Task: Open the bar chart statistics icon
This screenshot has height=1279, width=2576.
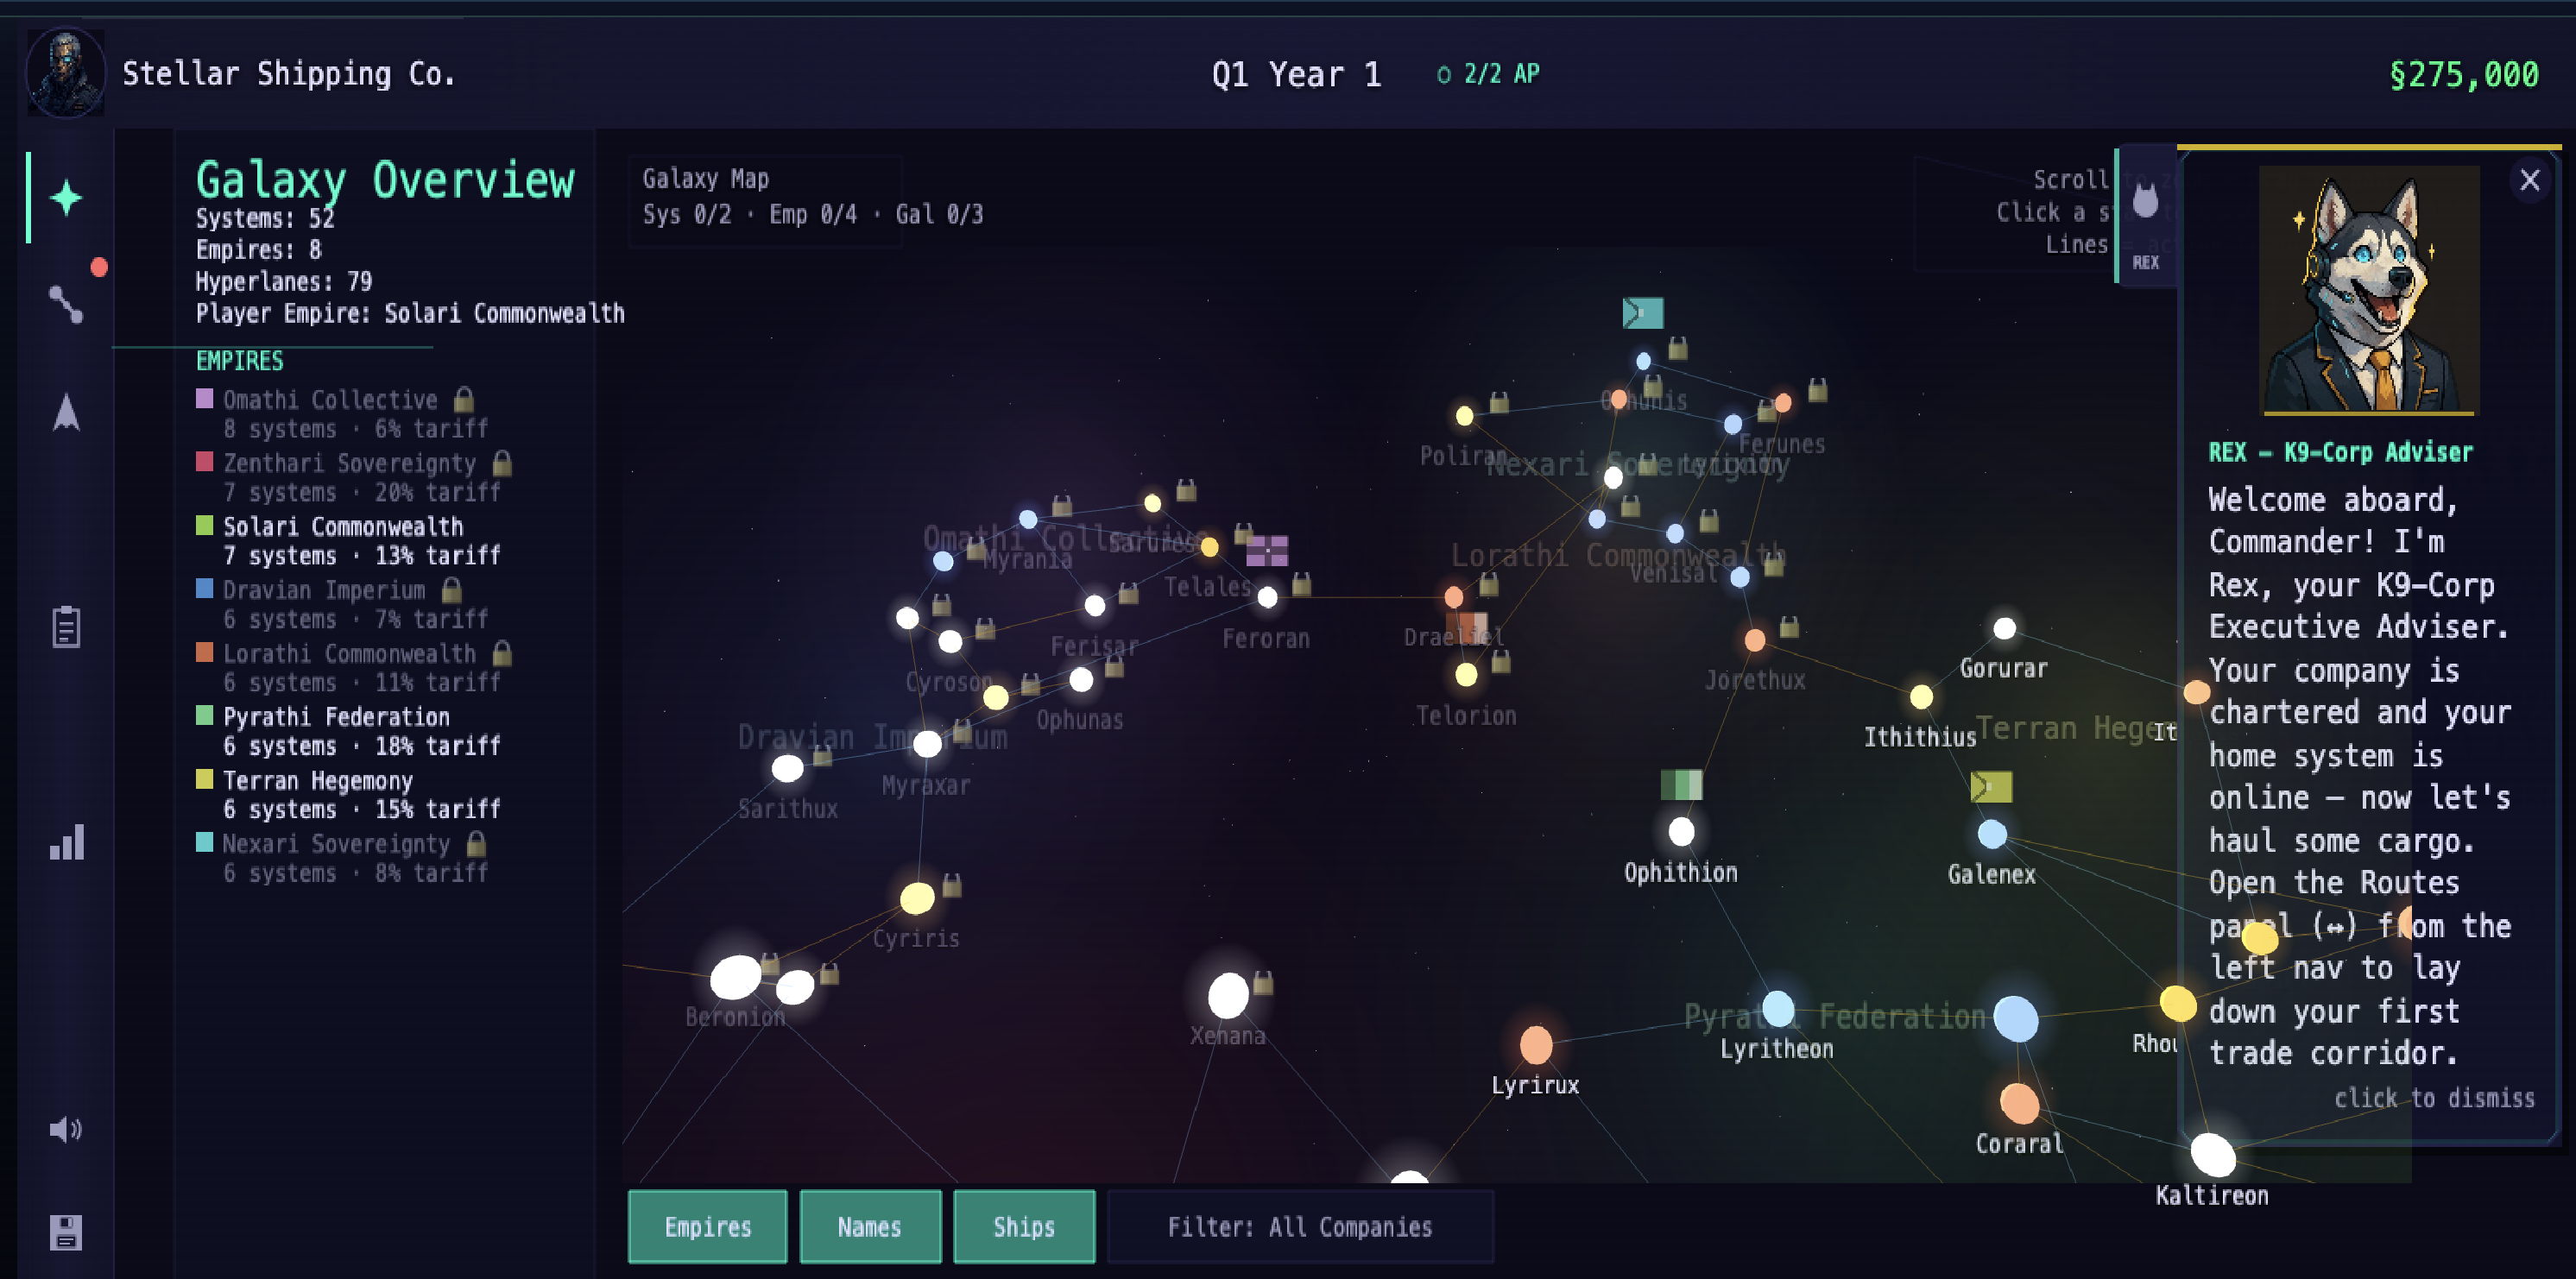Action: tap(66, 842)
